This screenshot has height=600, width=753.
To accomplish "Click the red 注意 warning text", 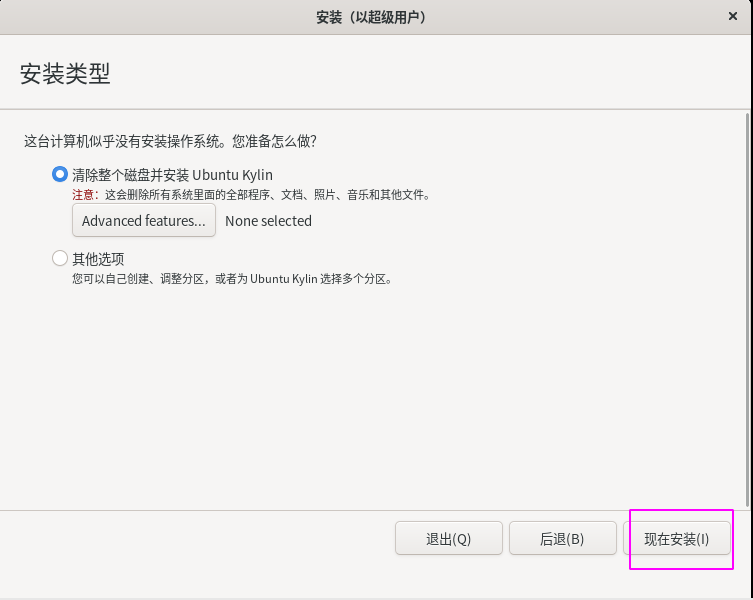I will pyautogui.click(x=85, y=195).
